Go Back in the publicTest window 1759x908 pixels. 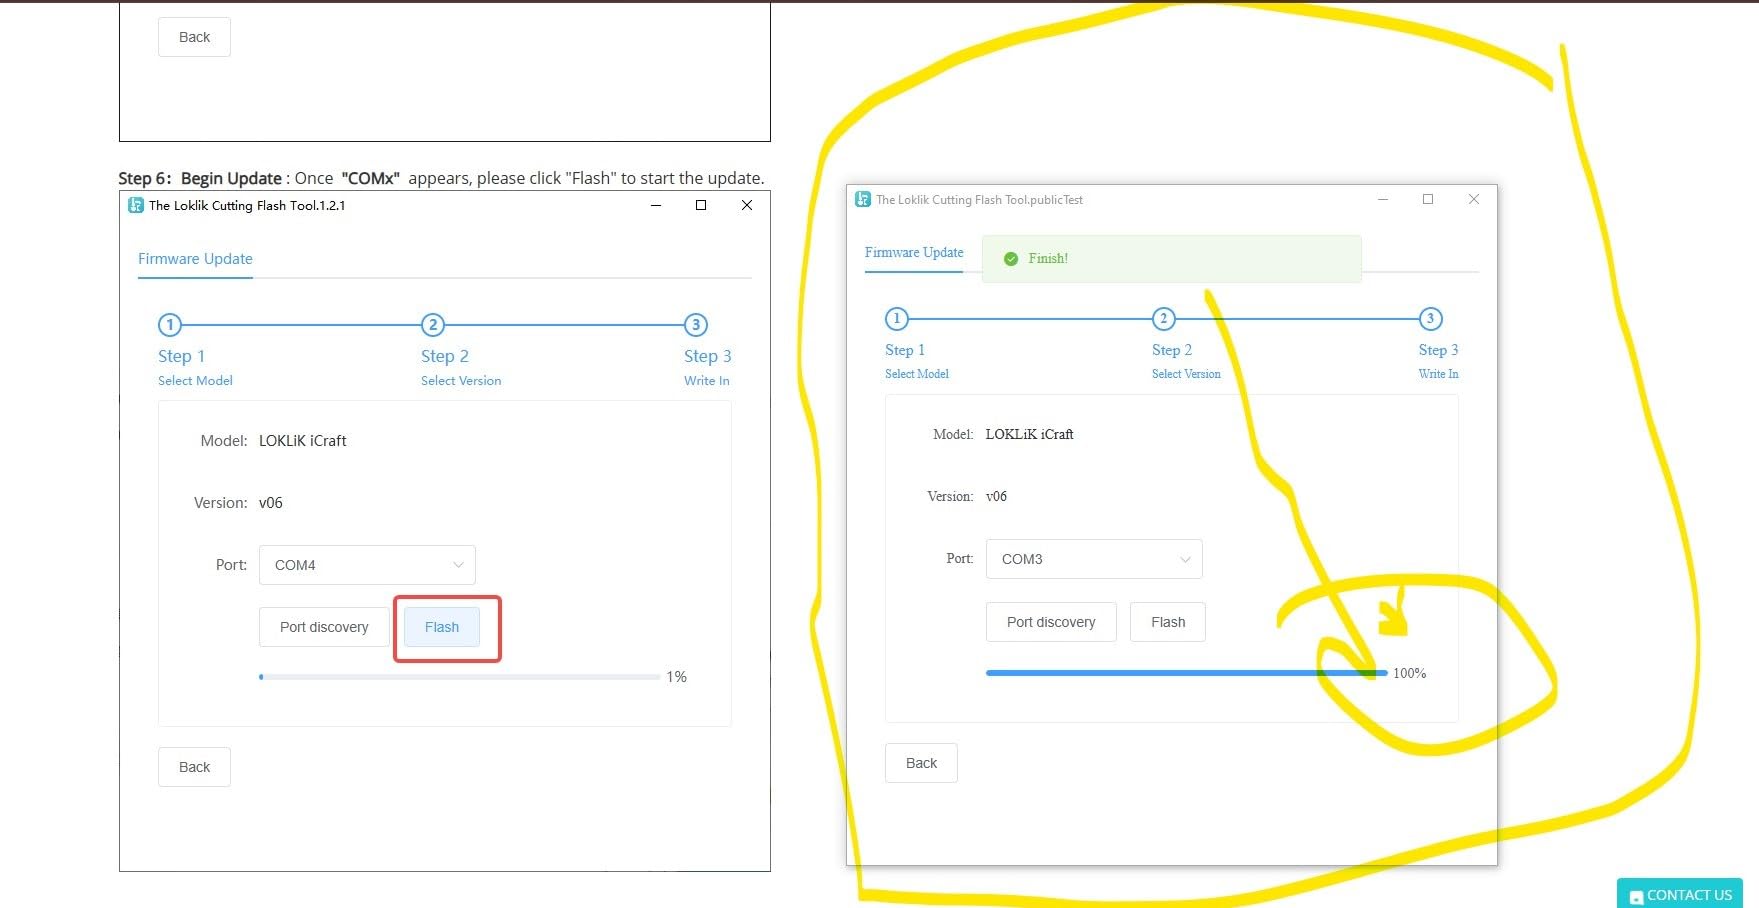point(921,763)
